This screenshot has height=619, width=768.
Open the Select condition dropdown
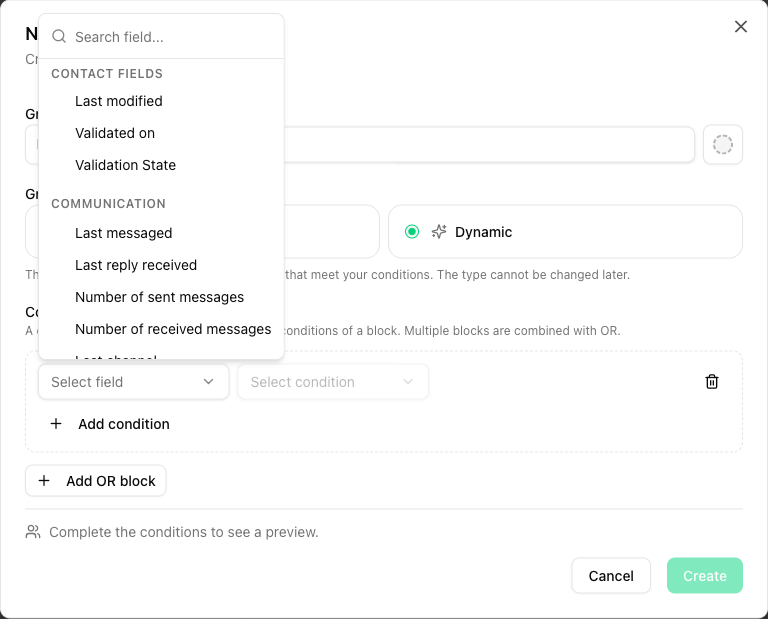[333, 382]
